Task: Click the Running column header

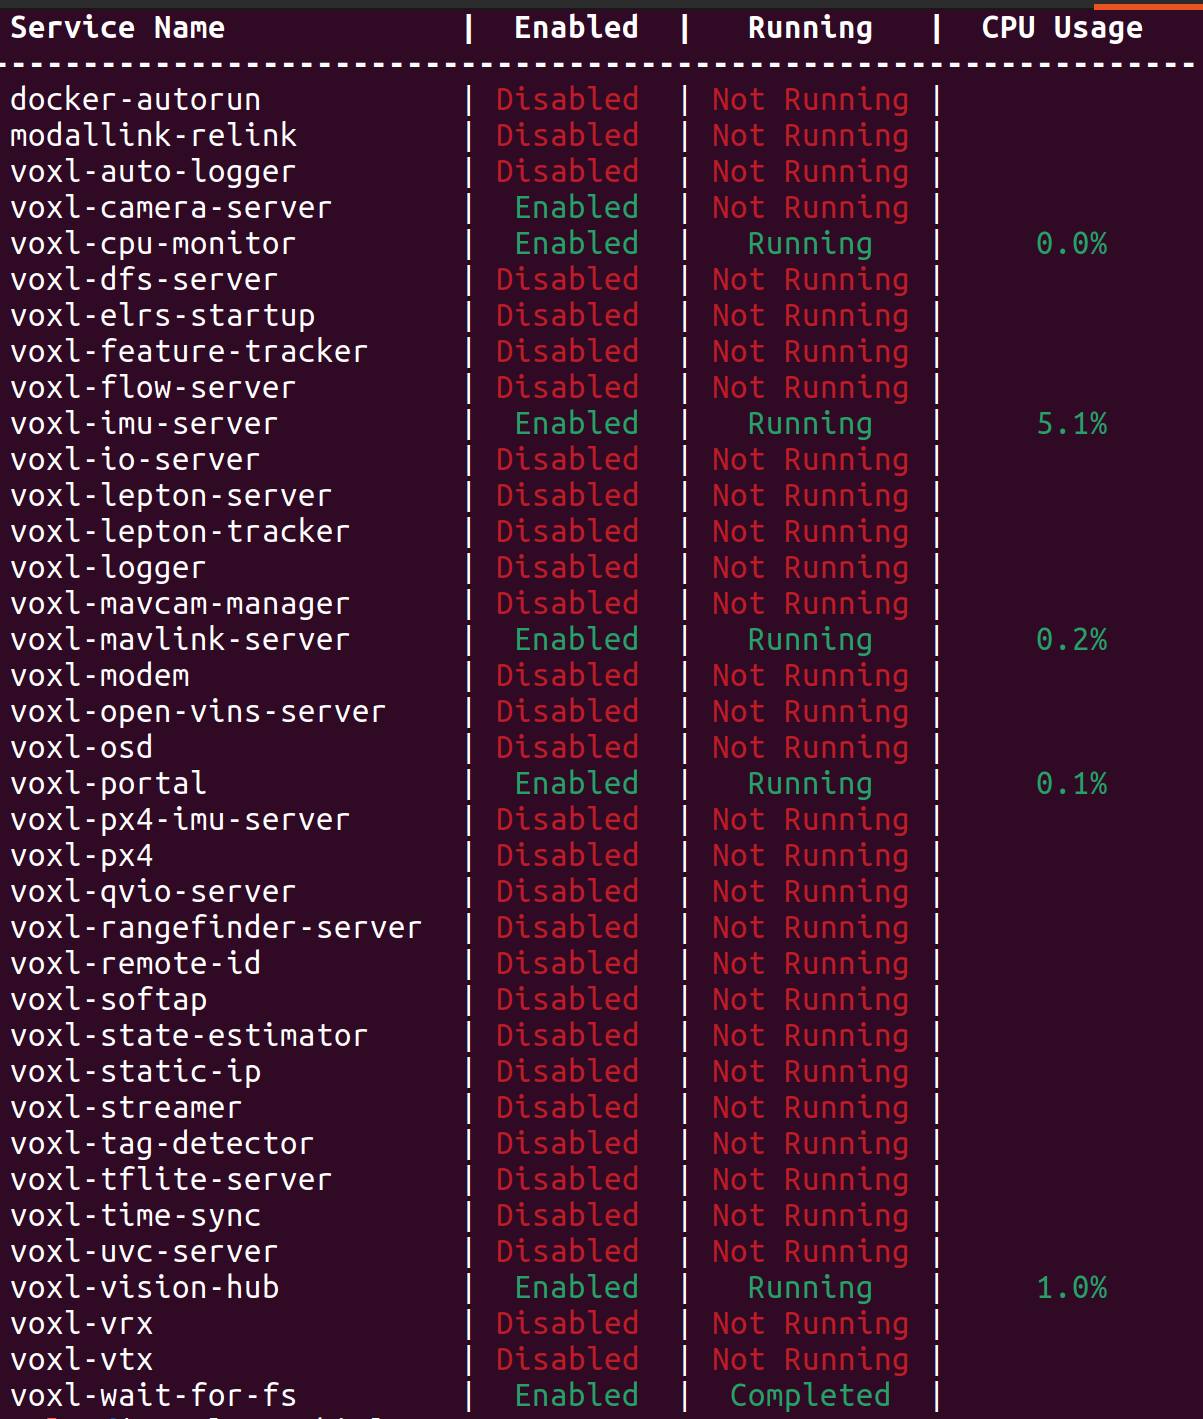Action: click(810, 28)
